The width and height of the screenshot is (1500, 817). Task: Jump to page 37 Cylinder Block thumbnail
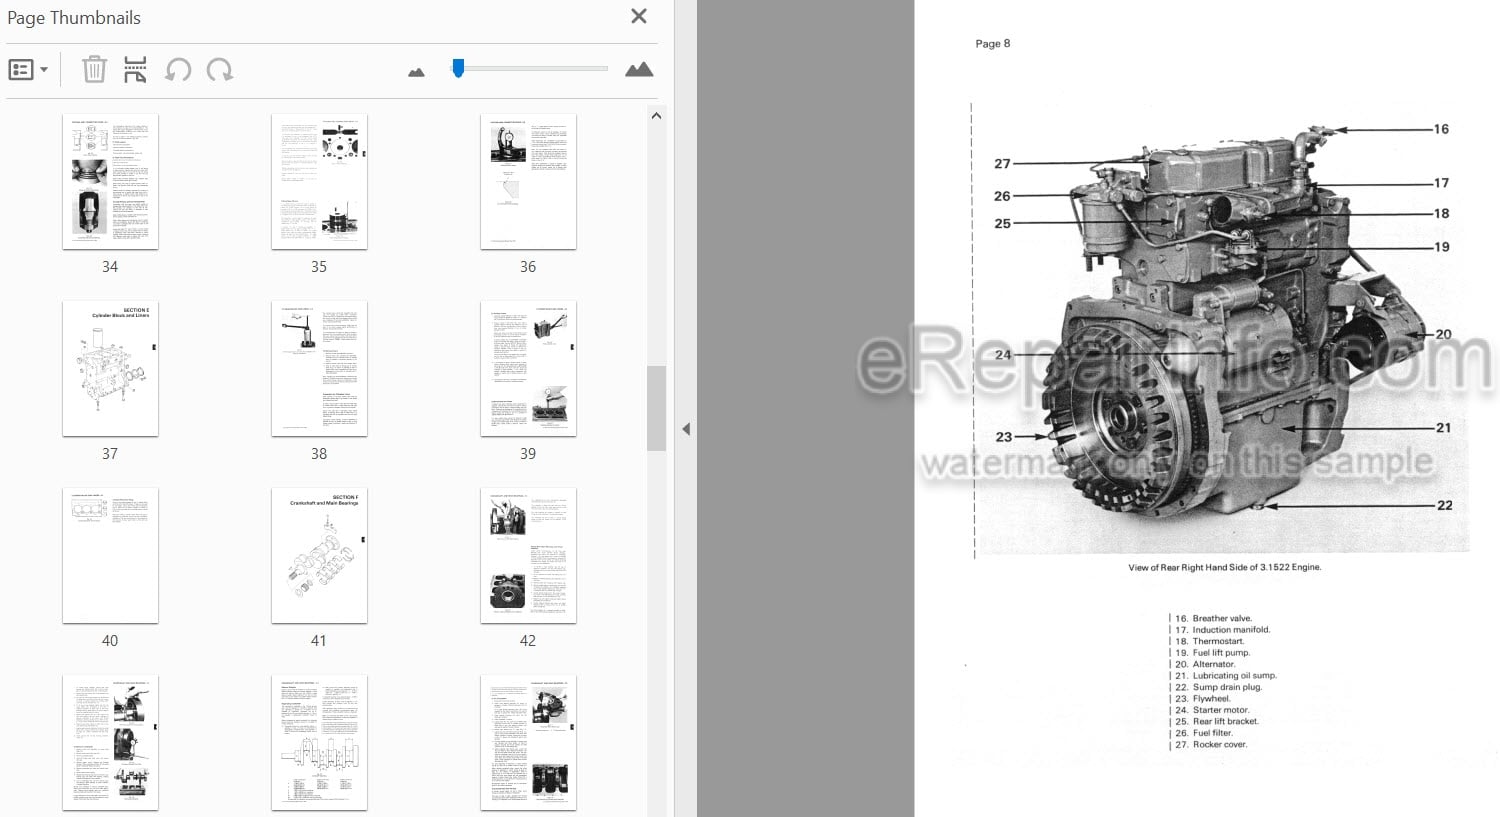coord(110,368)
